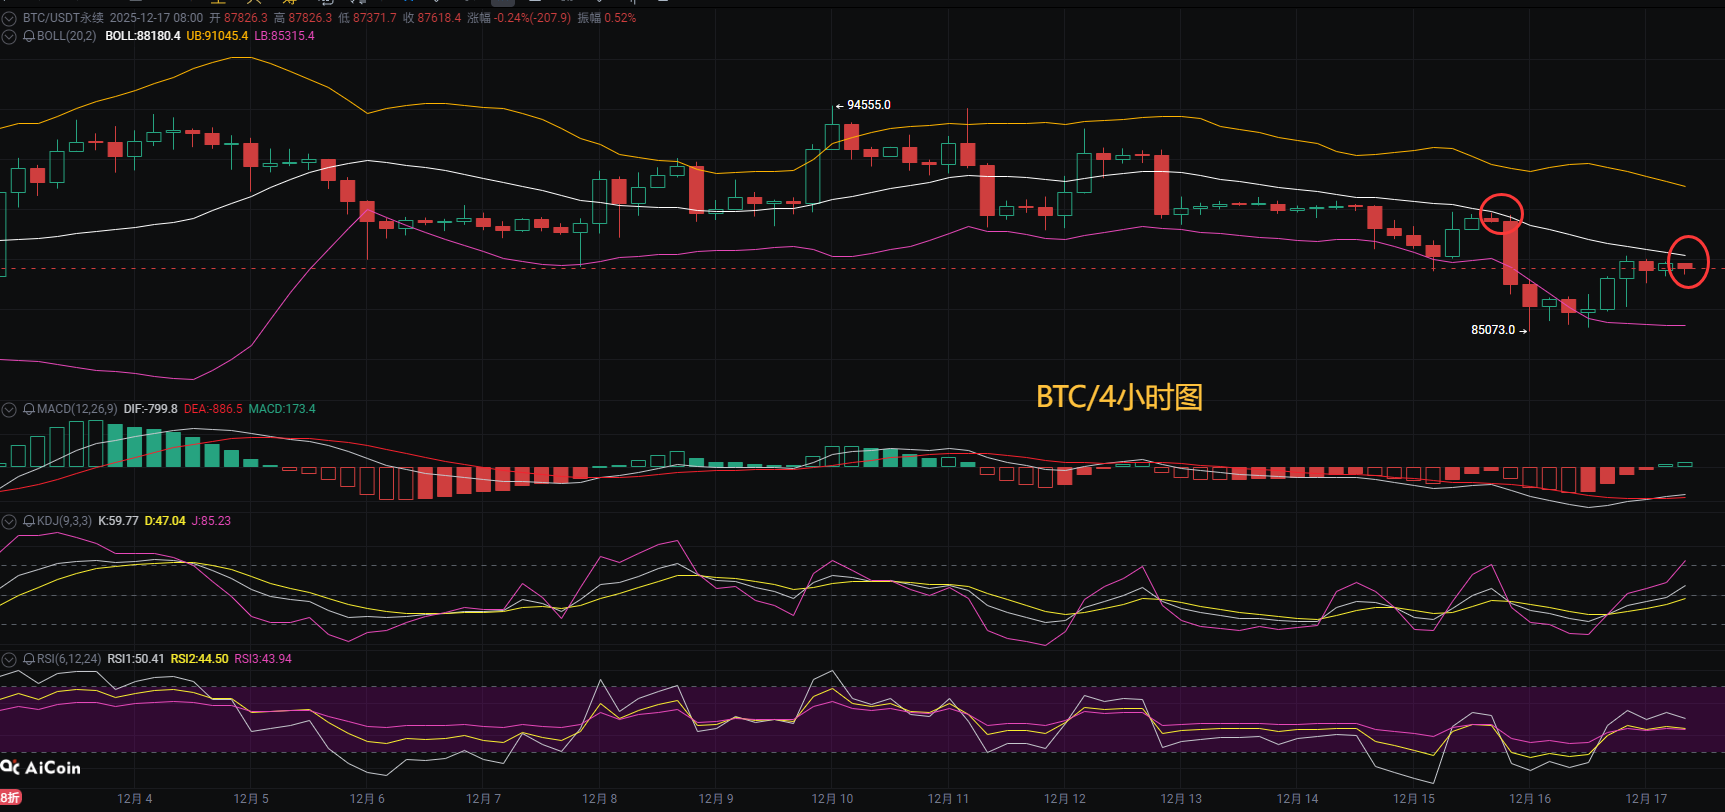Click the KDJ alert bell icon
1725x812 pixels.
tap(29, 521)
